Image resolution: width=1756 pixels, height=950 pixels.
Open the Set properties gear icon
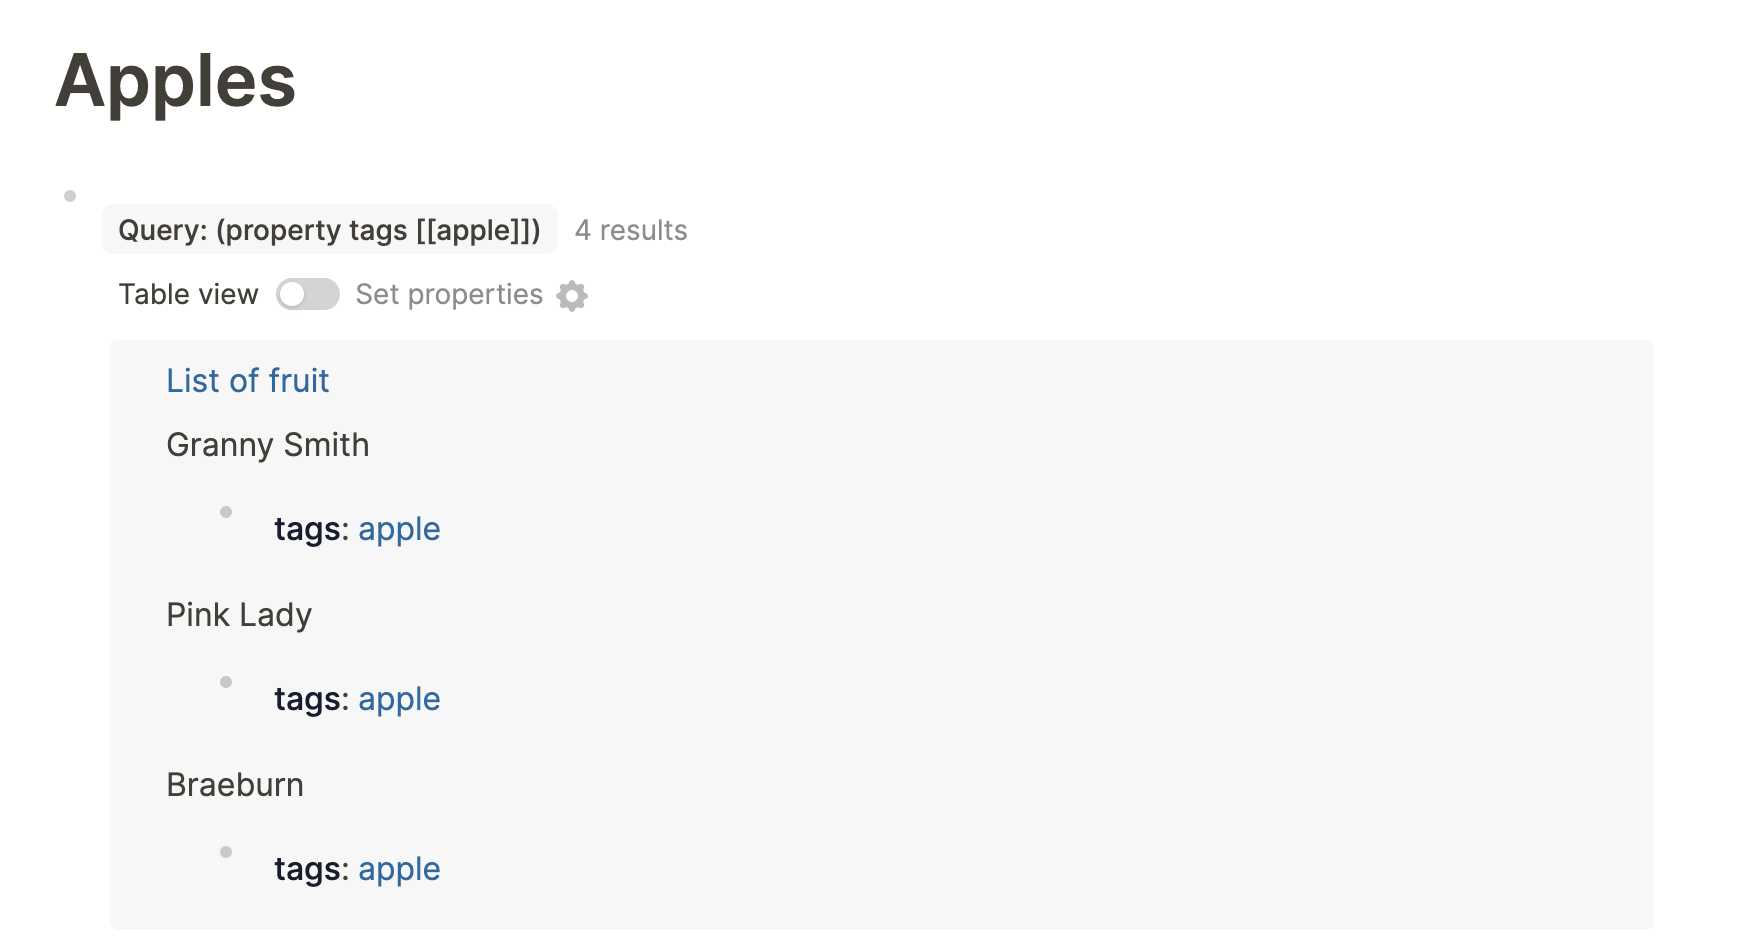571,295
